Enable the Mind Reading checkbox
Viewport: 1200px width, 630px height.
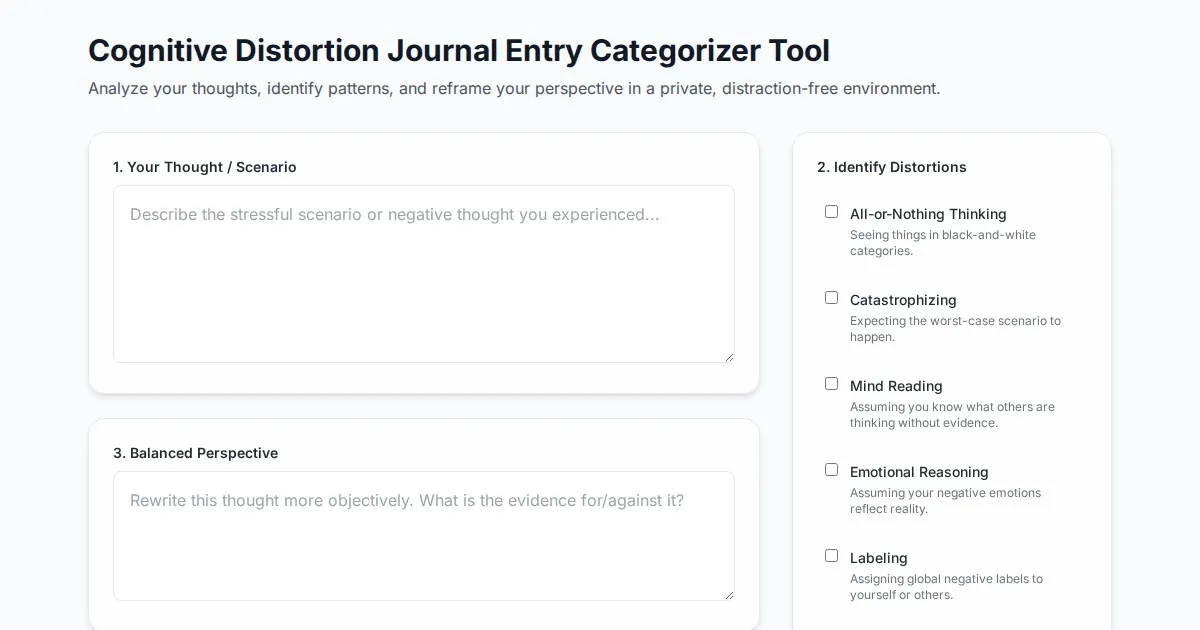point(831,384)
